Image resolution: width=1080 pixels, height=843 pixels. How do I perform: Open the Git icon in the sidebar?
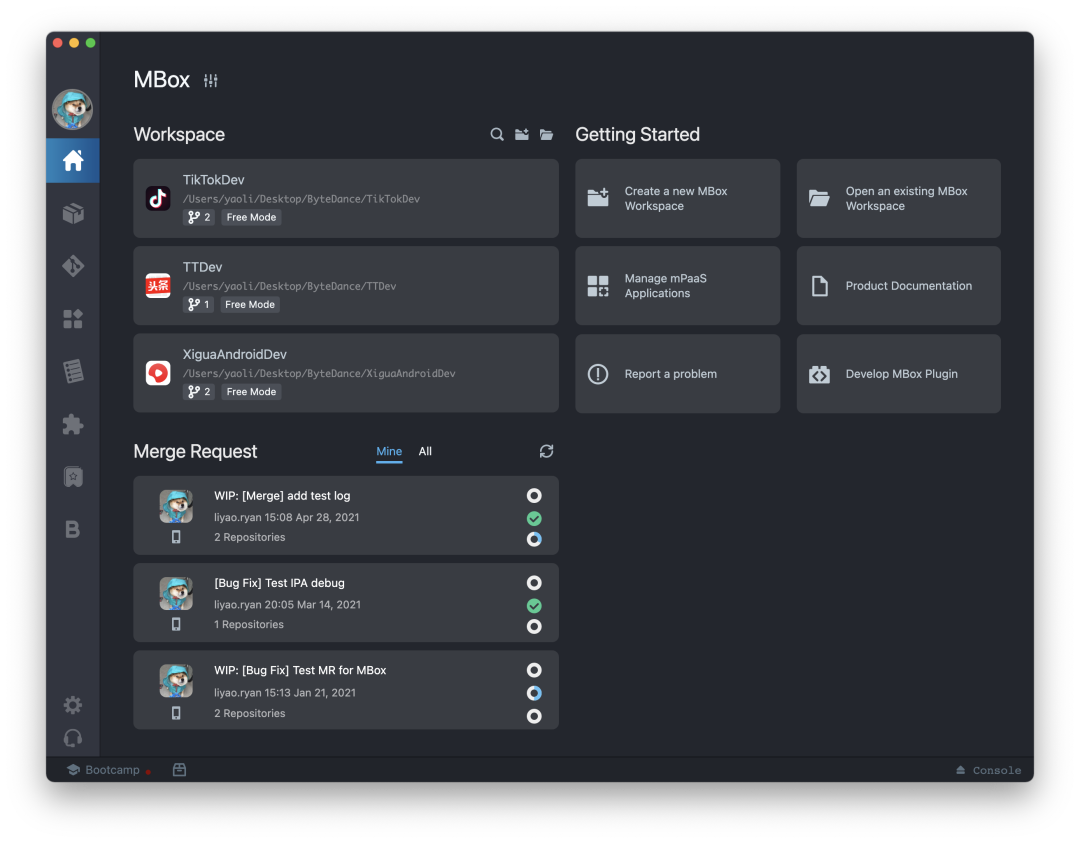pos(73,266)
